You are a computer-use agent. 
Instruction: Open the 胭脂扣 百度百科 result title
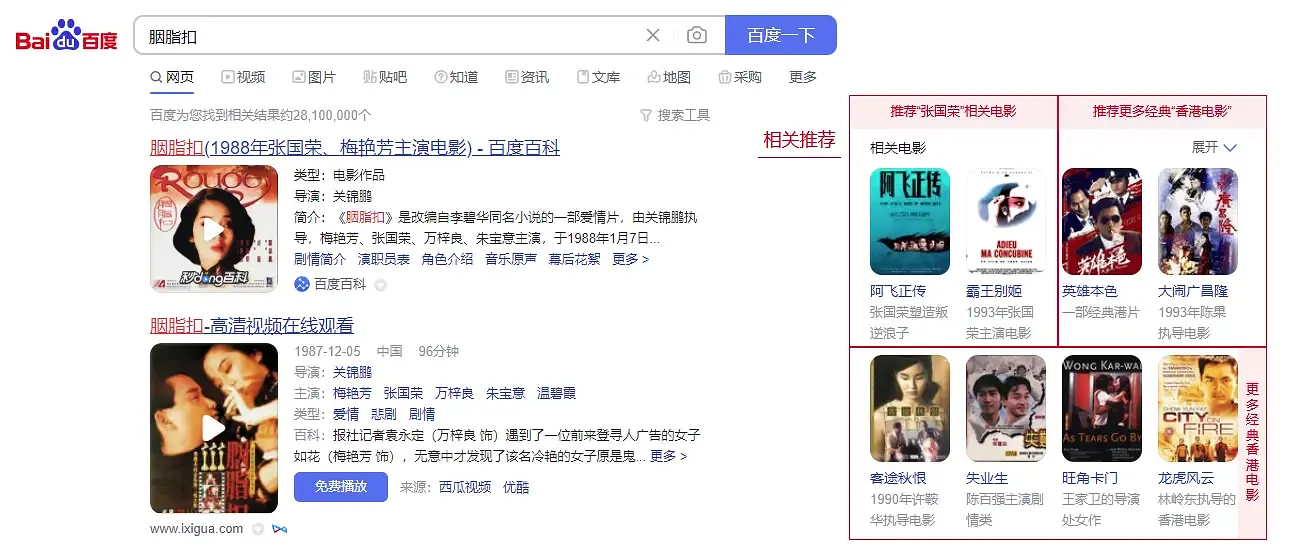[x=355, y=148]
